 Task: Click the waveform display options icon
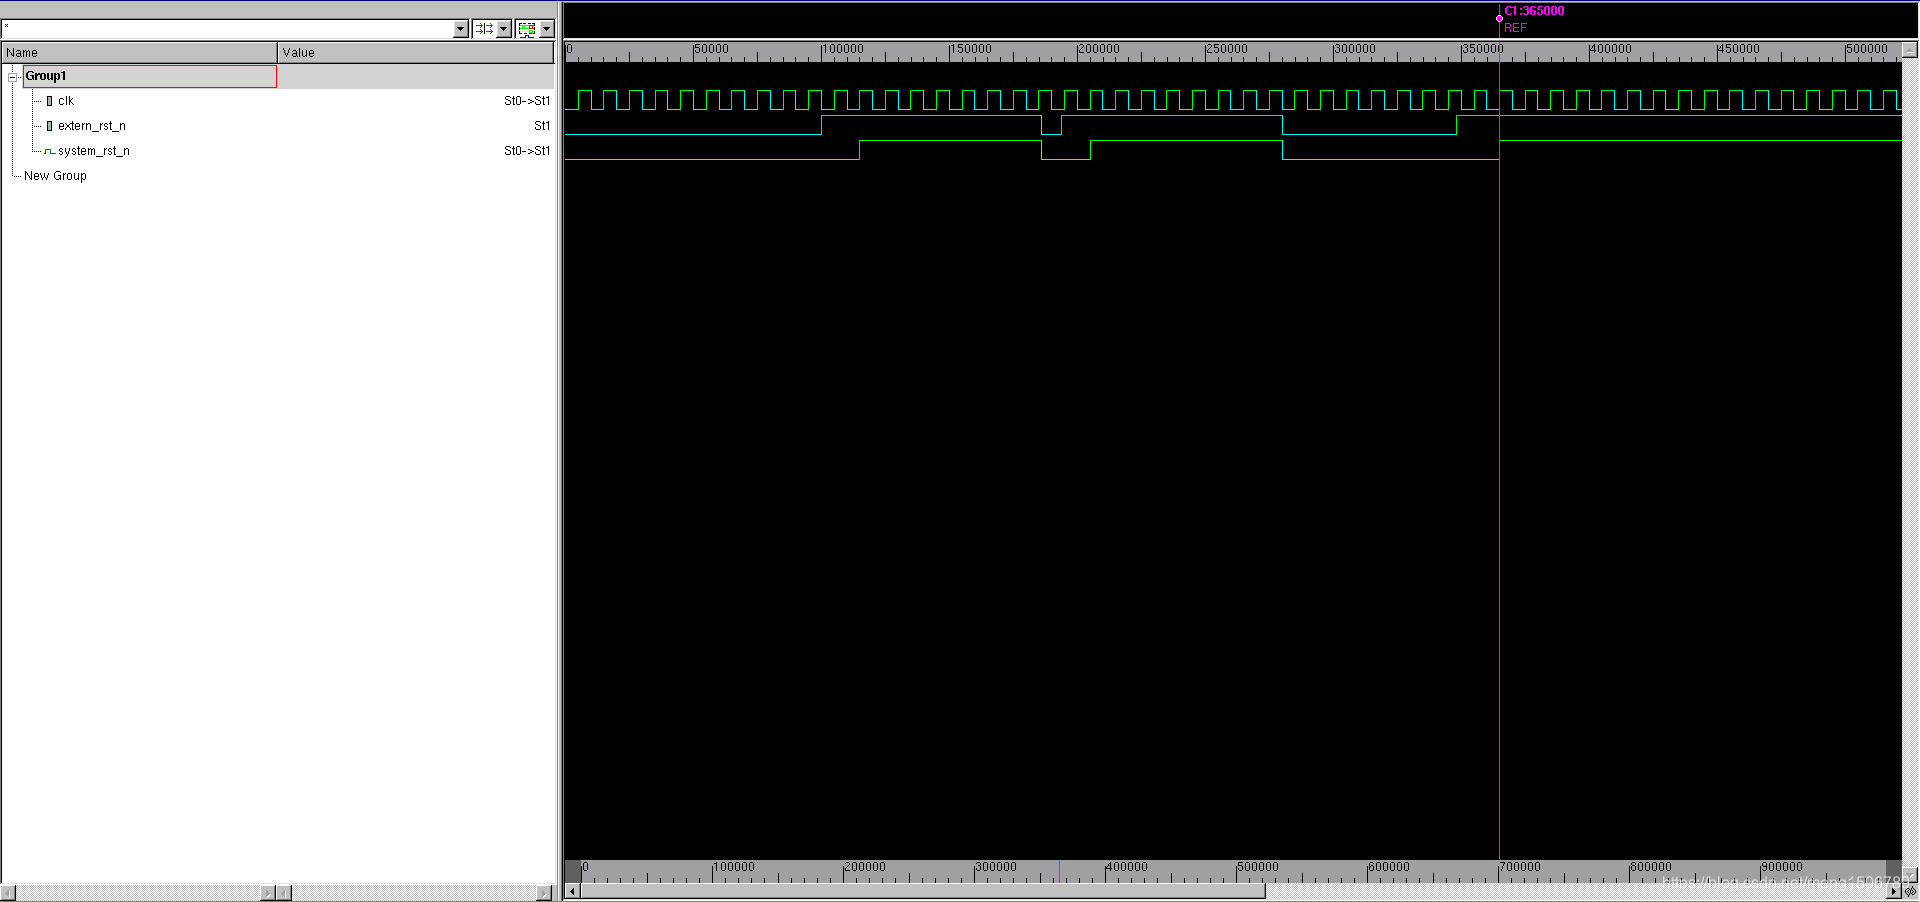point(527,29)
